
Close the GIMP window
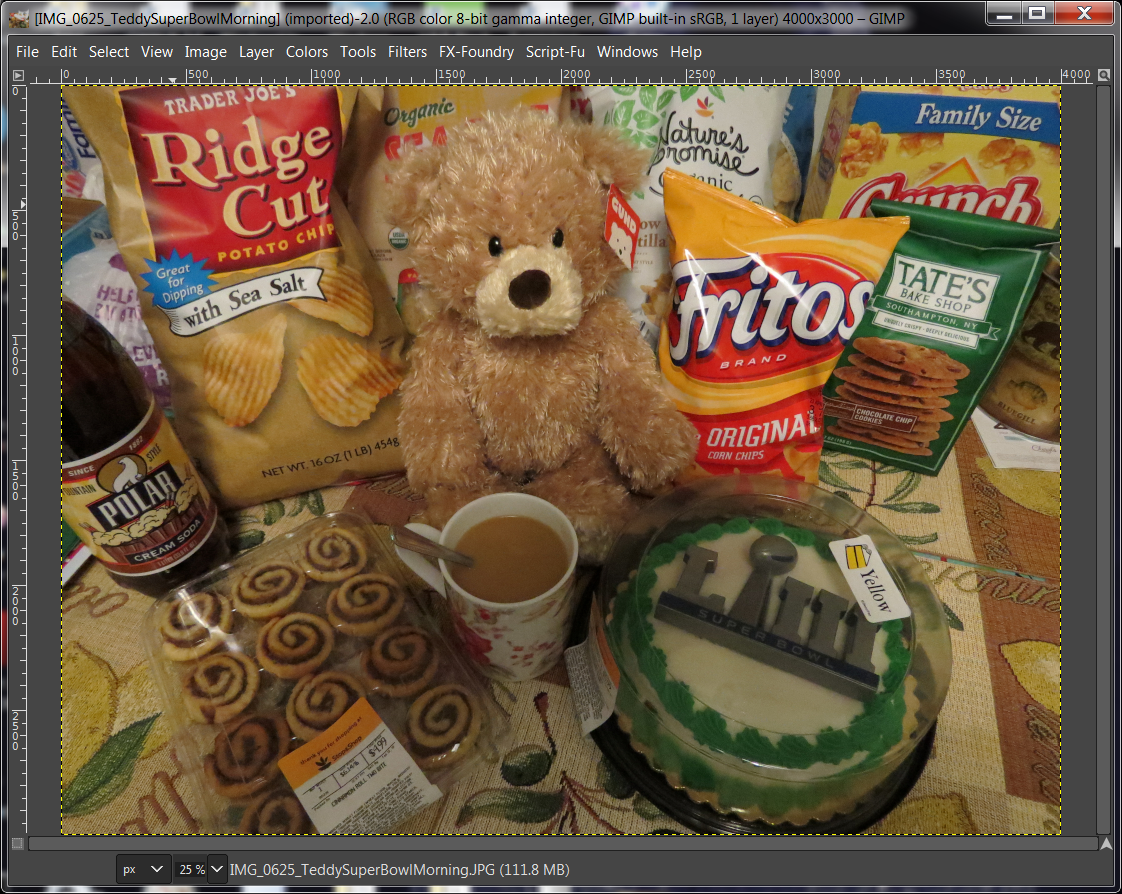(x=1084, y=14)
